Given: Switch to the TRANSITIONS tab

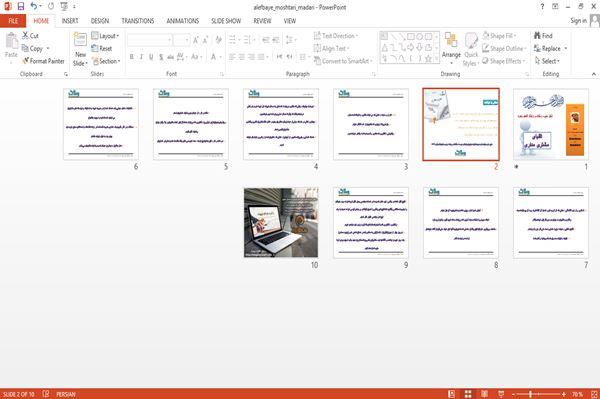Looking at the screenshot, I should [x=138, y=21].
